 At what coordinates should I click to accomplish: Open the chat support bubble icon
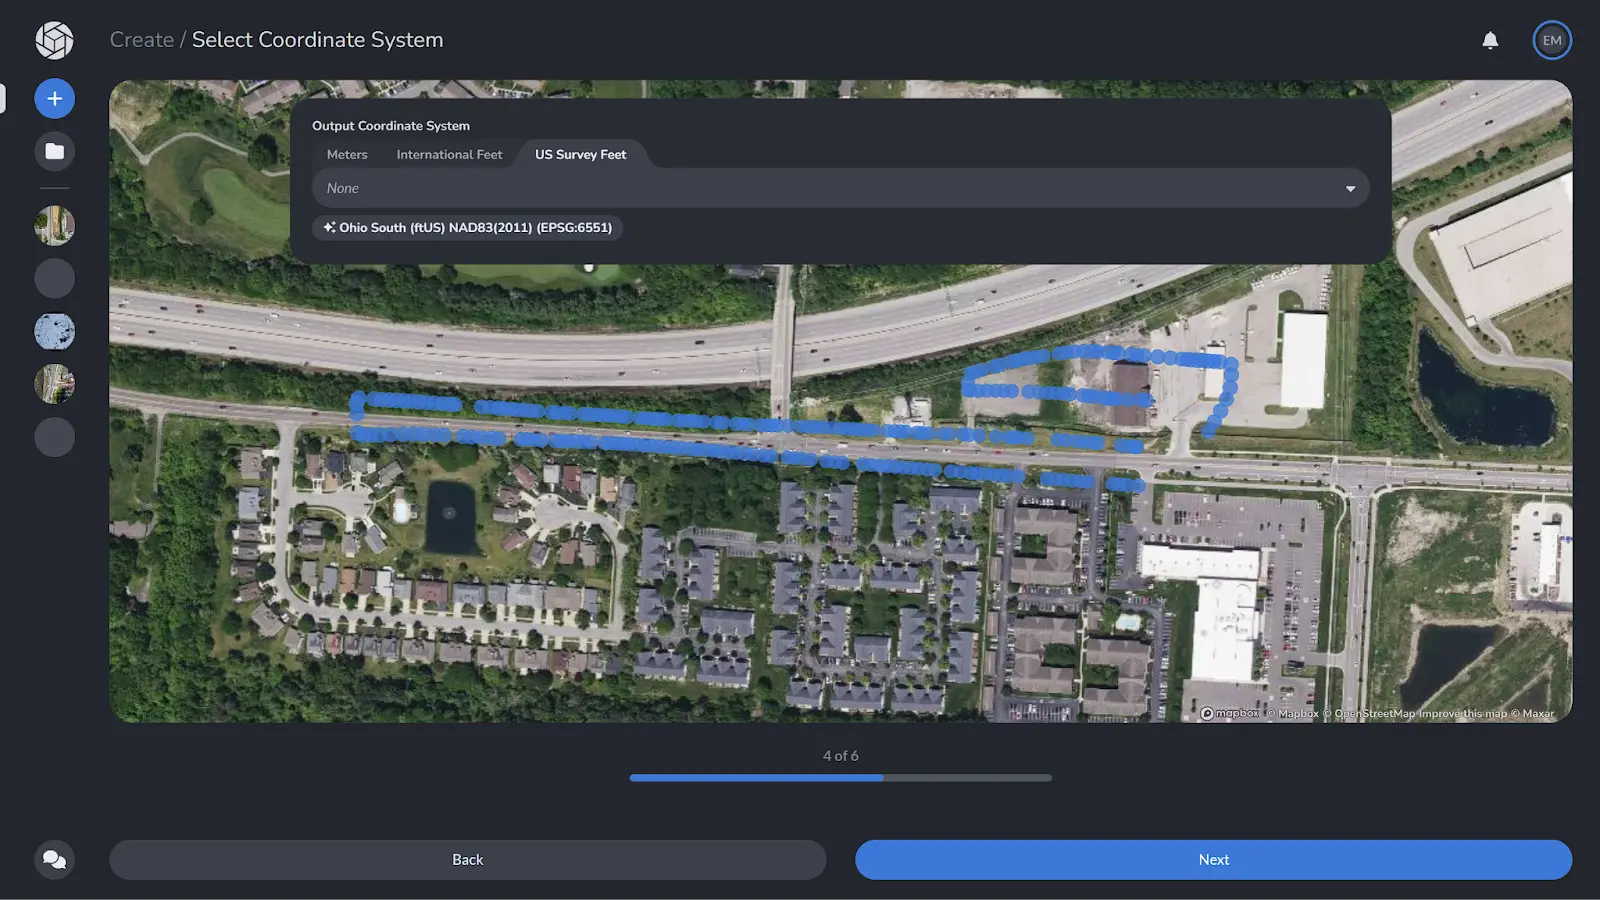coord(55,859)
